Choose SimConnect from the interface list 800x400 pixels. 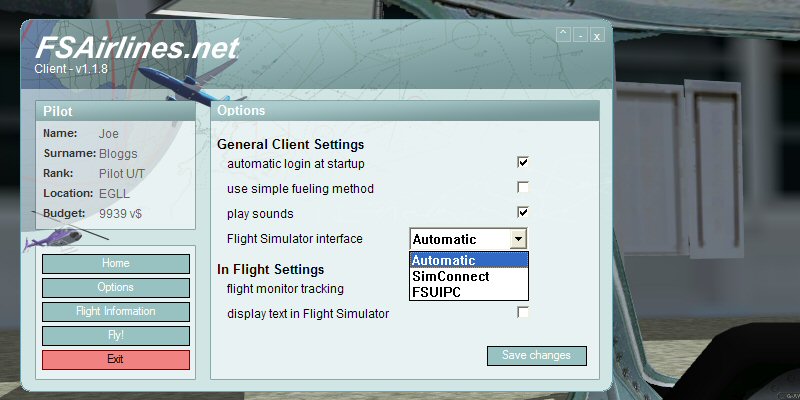468,276
